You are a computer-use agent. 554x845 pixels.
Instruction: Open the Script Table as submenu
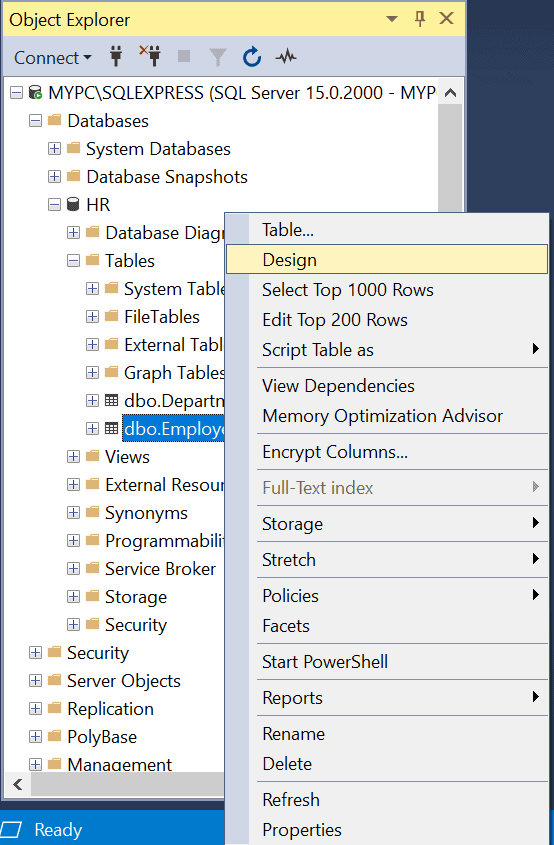point(386,350)
